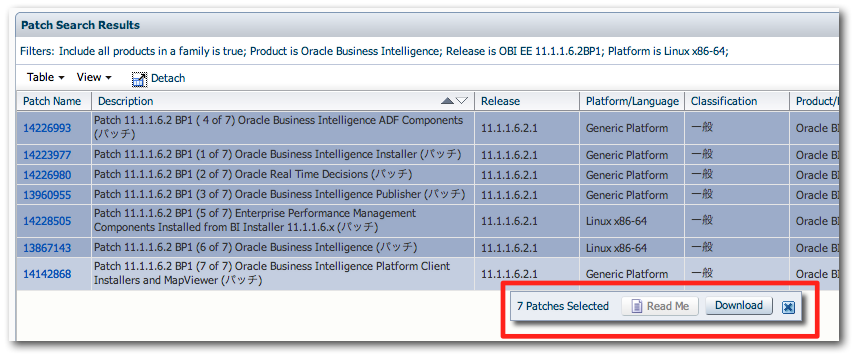Open patch 14223977 link

tap(47, 155)
